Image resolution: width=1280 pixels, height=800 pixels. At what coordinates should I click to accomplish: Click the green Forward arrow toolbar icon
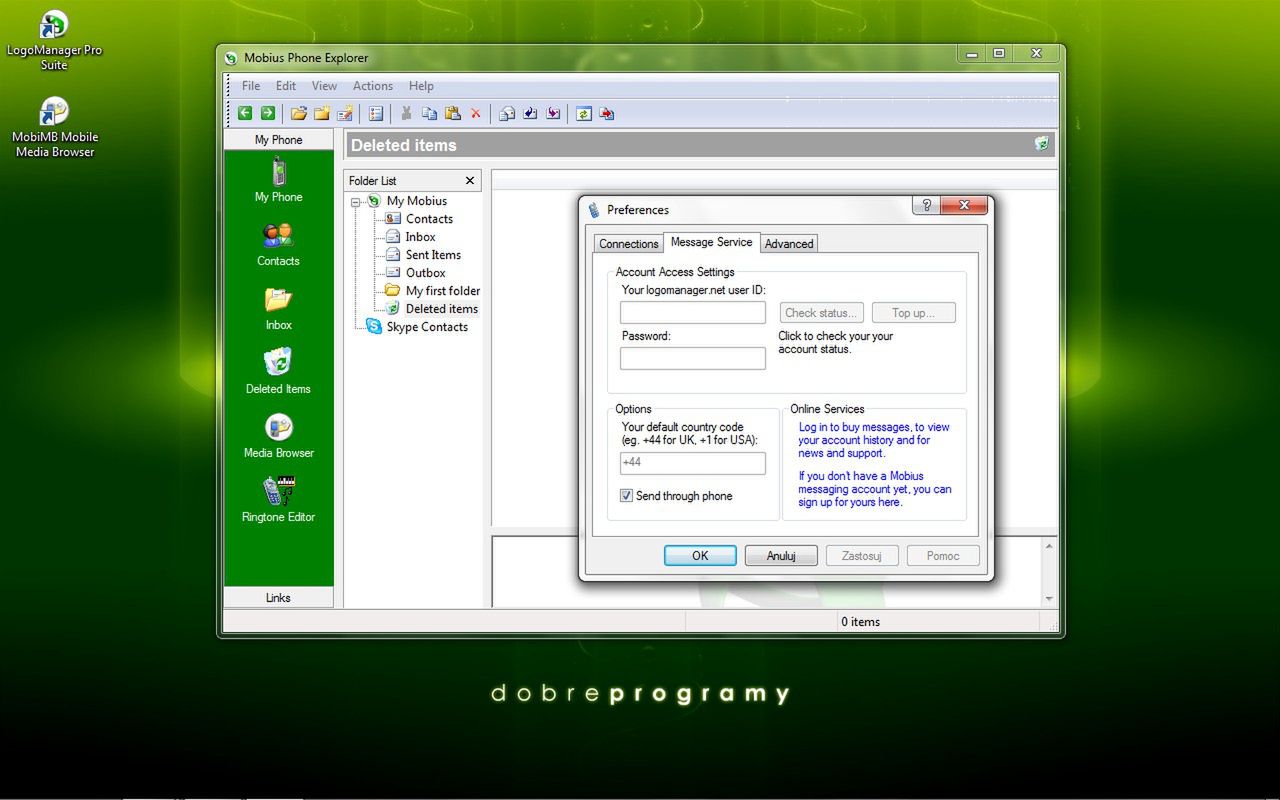tap(268, 113)
